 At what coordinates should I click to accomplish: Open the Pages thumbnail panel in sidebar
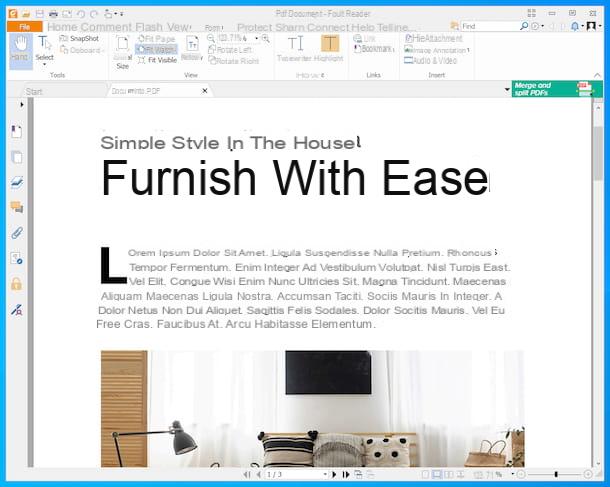pos(16,157)
